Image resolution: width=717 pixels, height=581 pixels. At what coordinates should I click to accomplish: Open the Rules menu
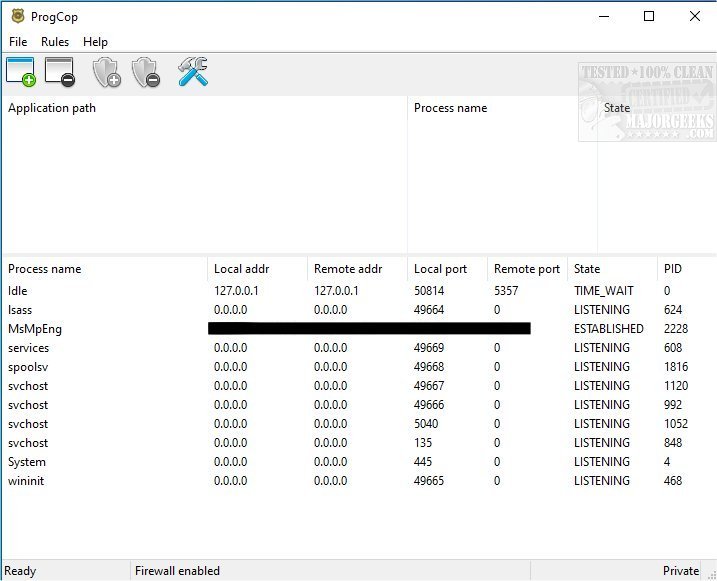pyautogui.click(x=55, y=42)
